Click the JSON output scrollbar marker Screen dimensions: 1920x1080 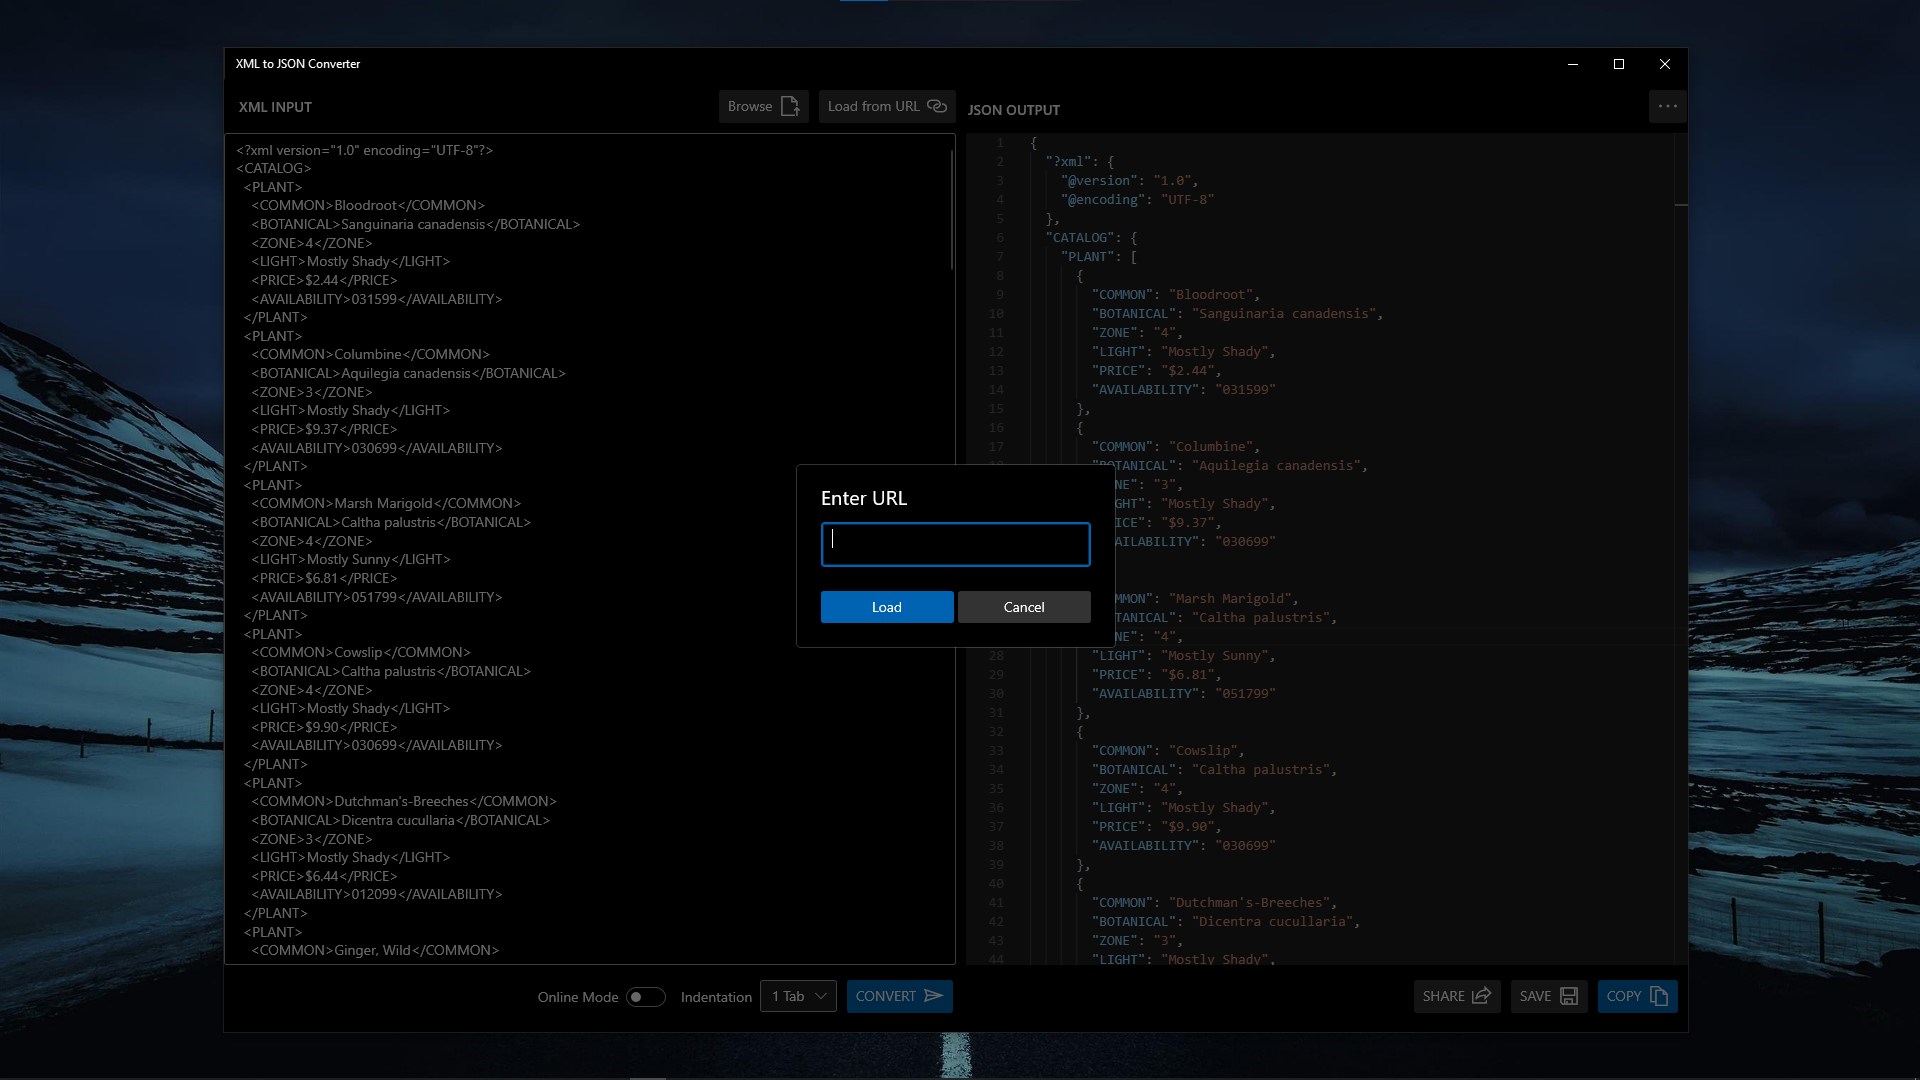click(1681, 205)
